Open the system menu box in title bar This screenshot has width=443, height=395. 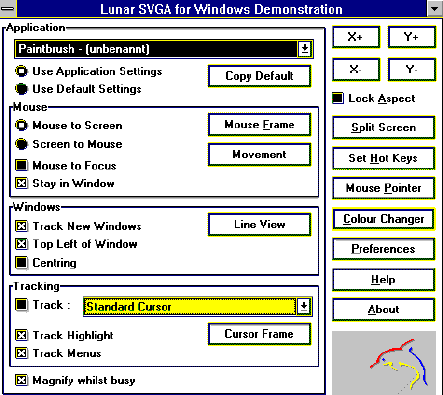click(8, 8)
